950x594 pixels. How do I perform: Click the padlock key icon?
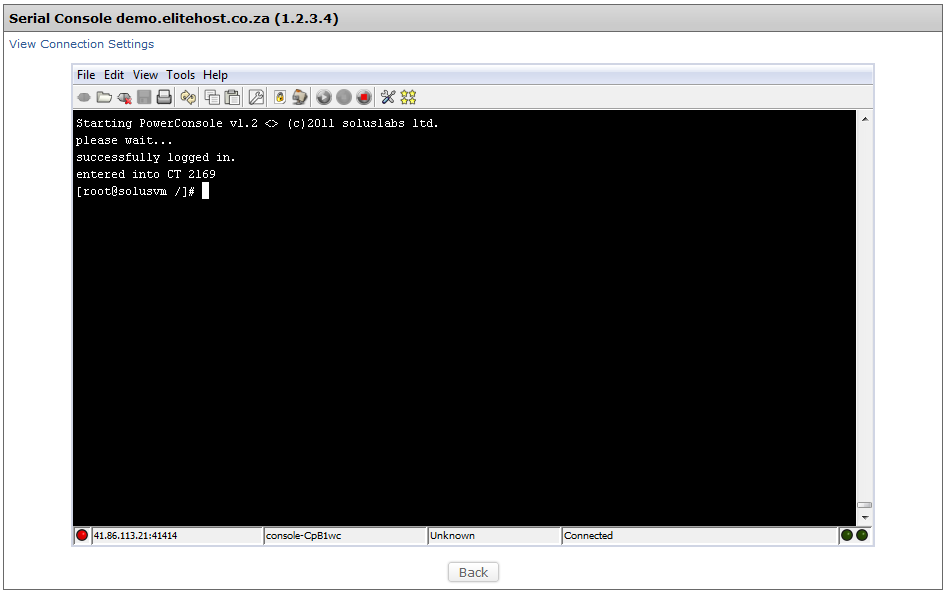[x=280, y=97]
